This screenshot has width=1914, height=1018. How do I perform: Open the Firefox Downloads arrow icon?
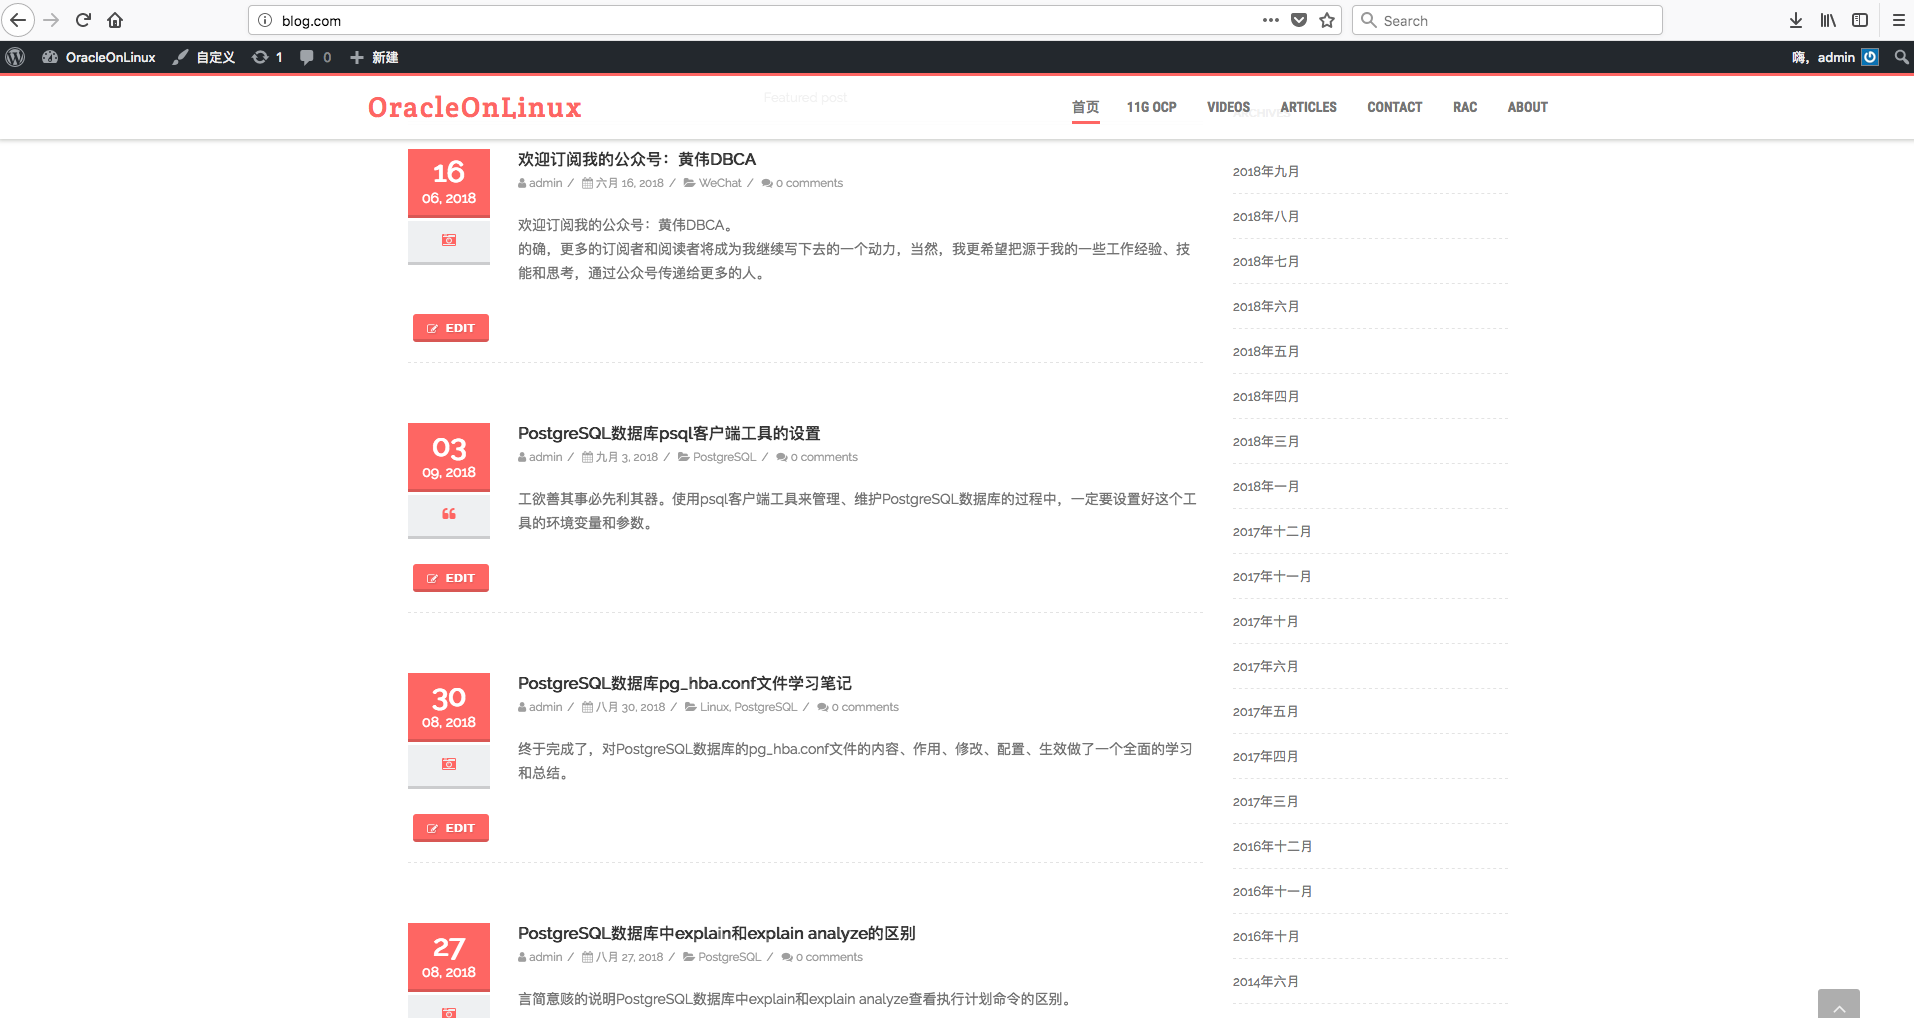1796,20
